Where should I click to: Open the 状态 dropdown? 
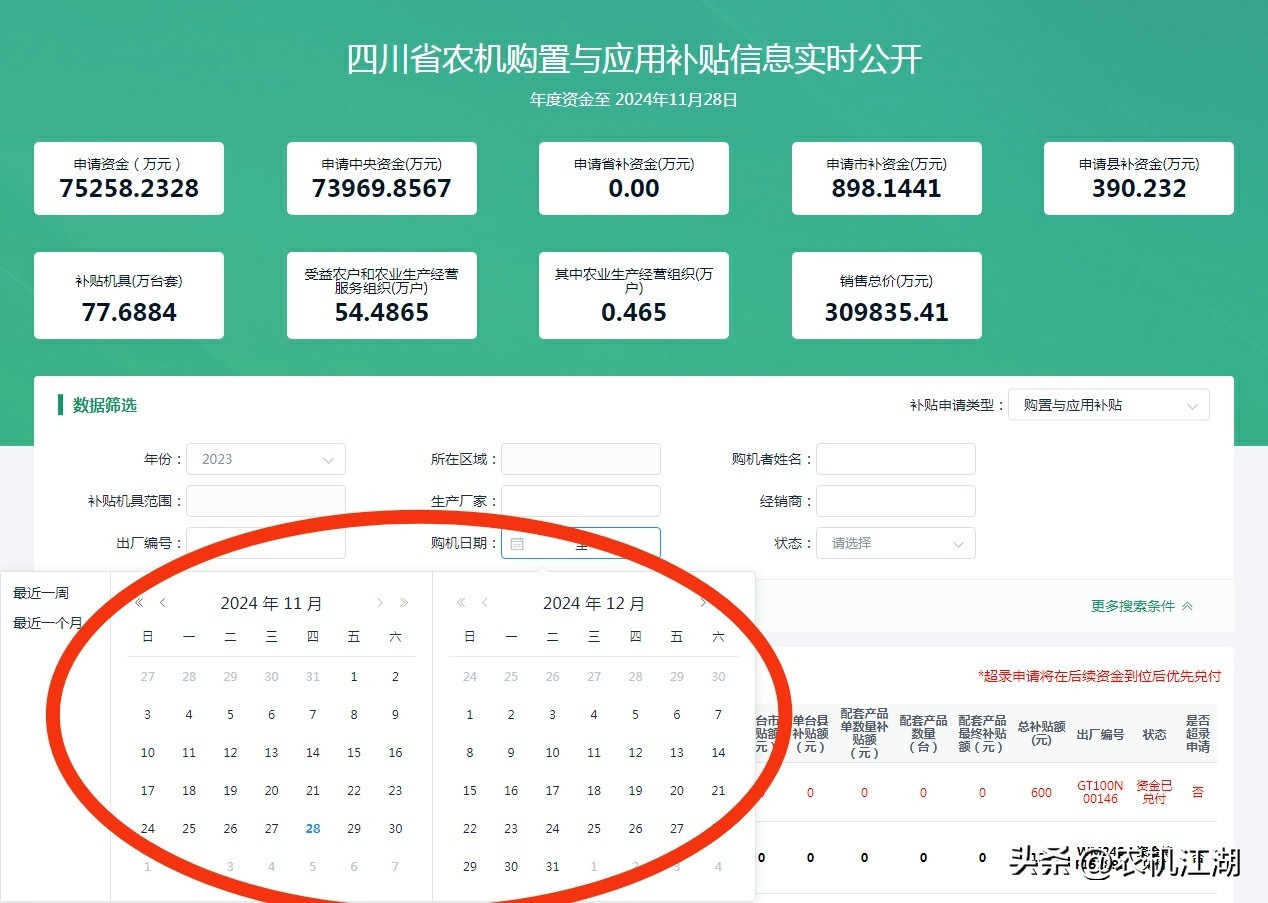click(x=895, y=543)
